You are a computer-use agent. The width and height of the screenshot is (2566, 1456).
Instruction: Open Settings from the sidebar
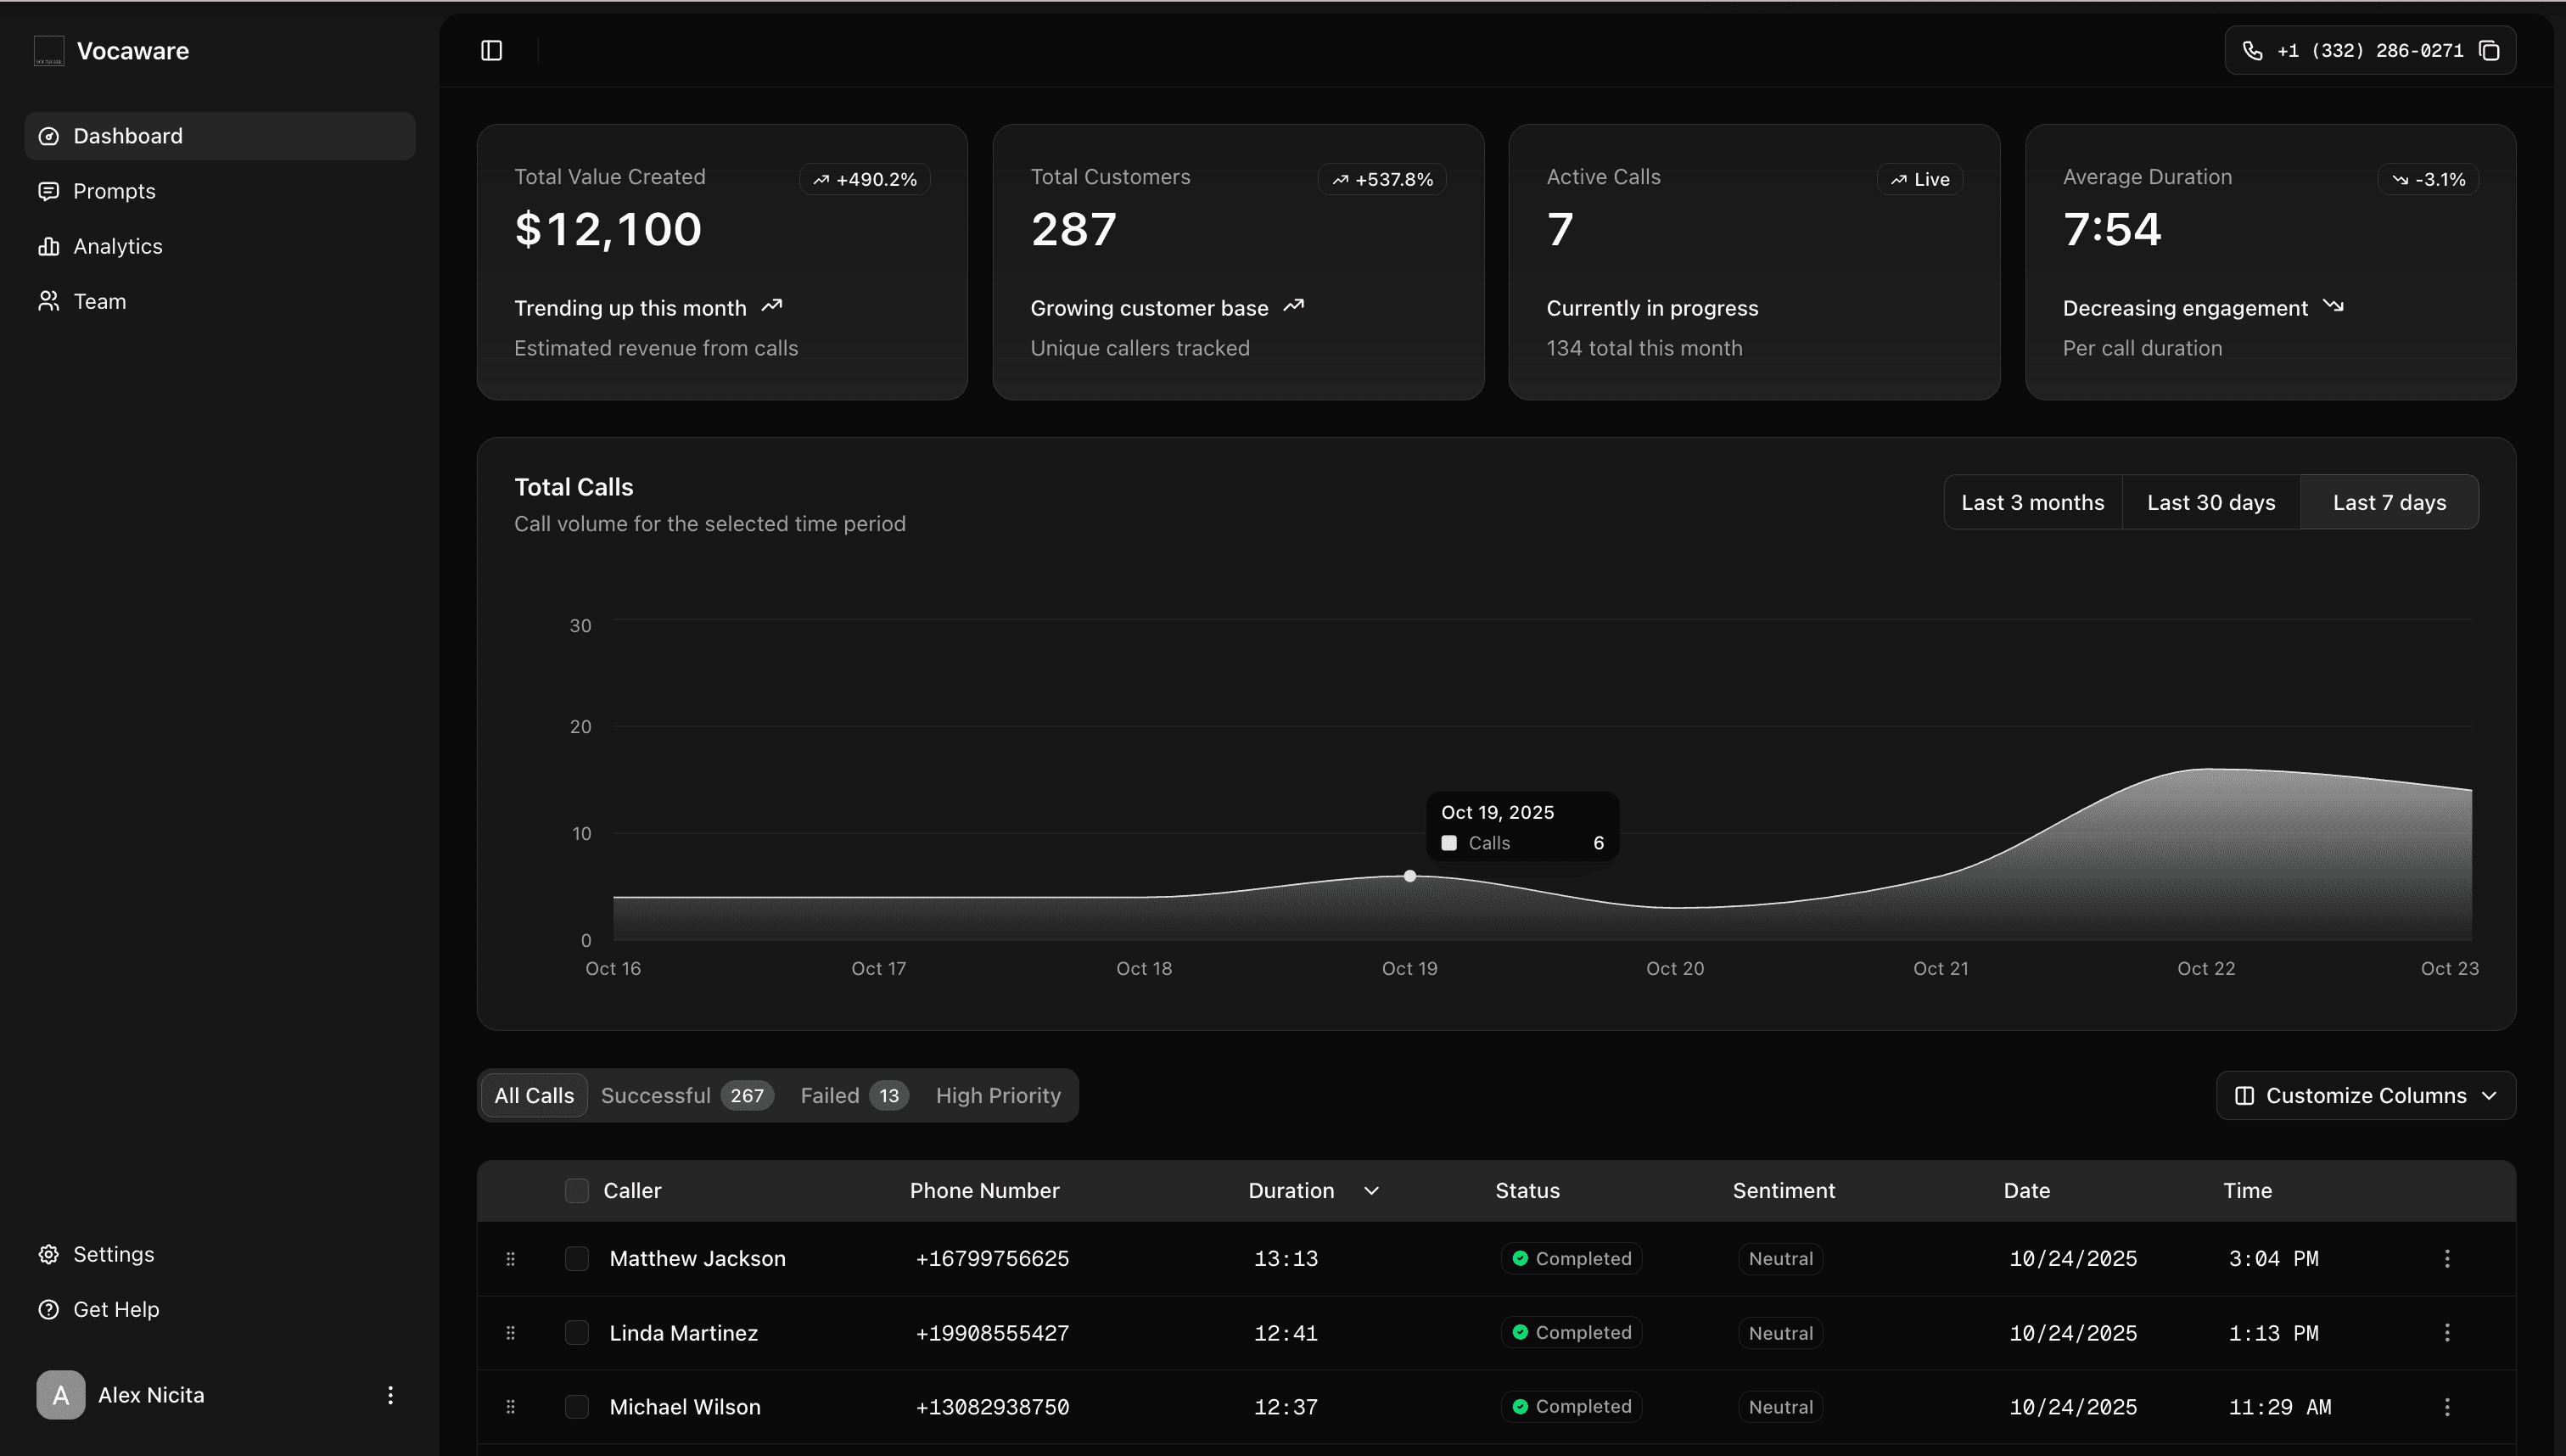click(x=113, y=1254)
